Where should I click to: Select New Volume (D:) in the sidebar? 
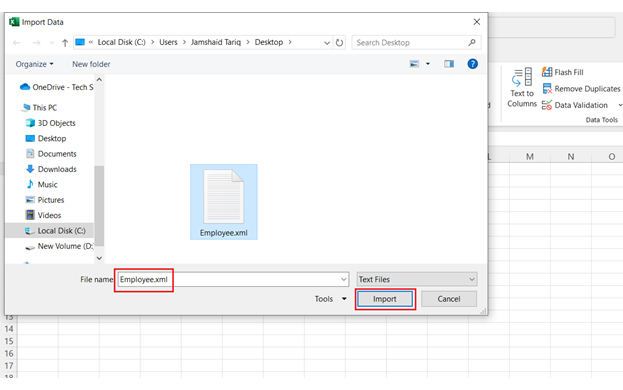59,246
